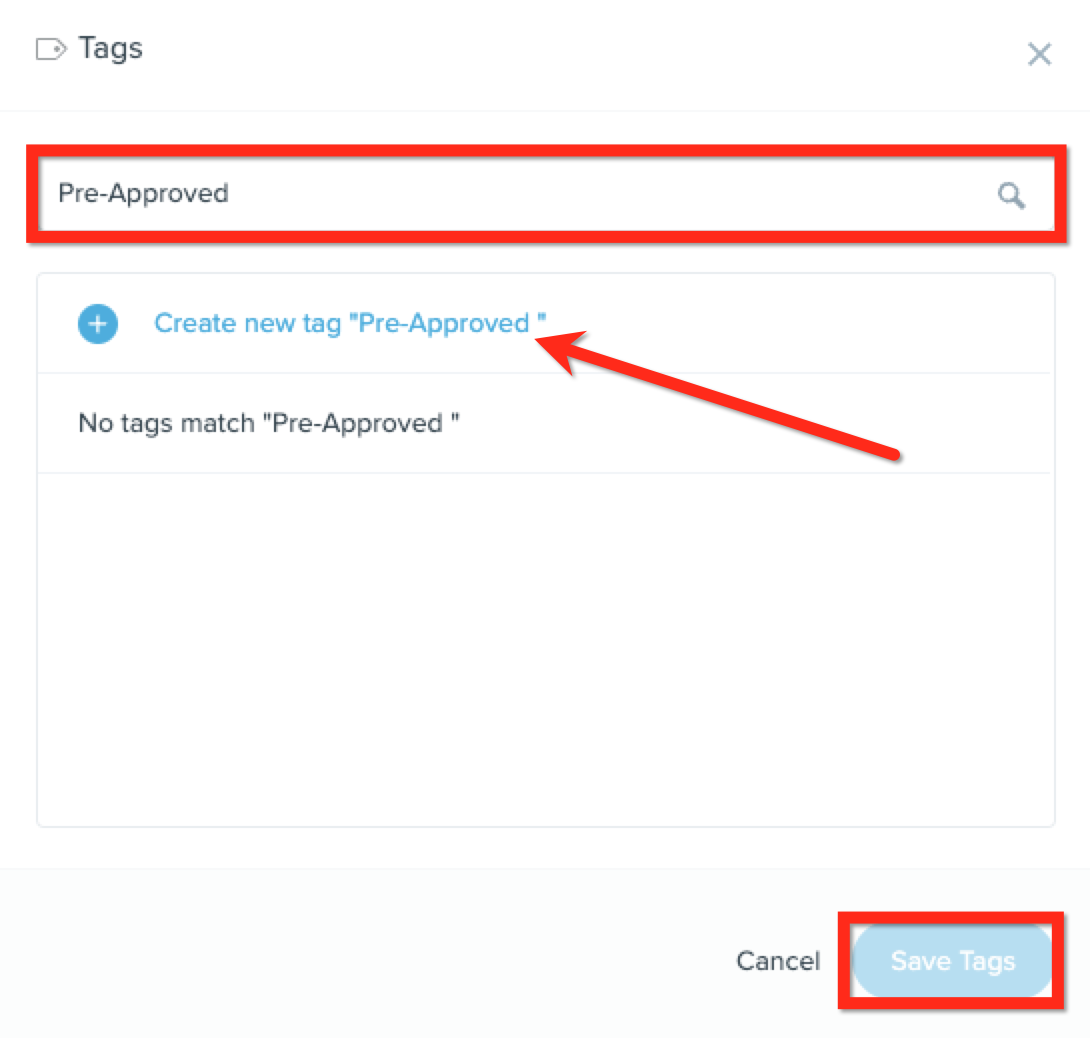Click the No tags match message row

[546, 423]
